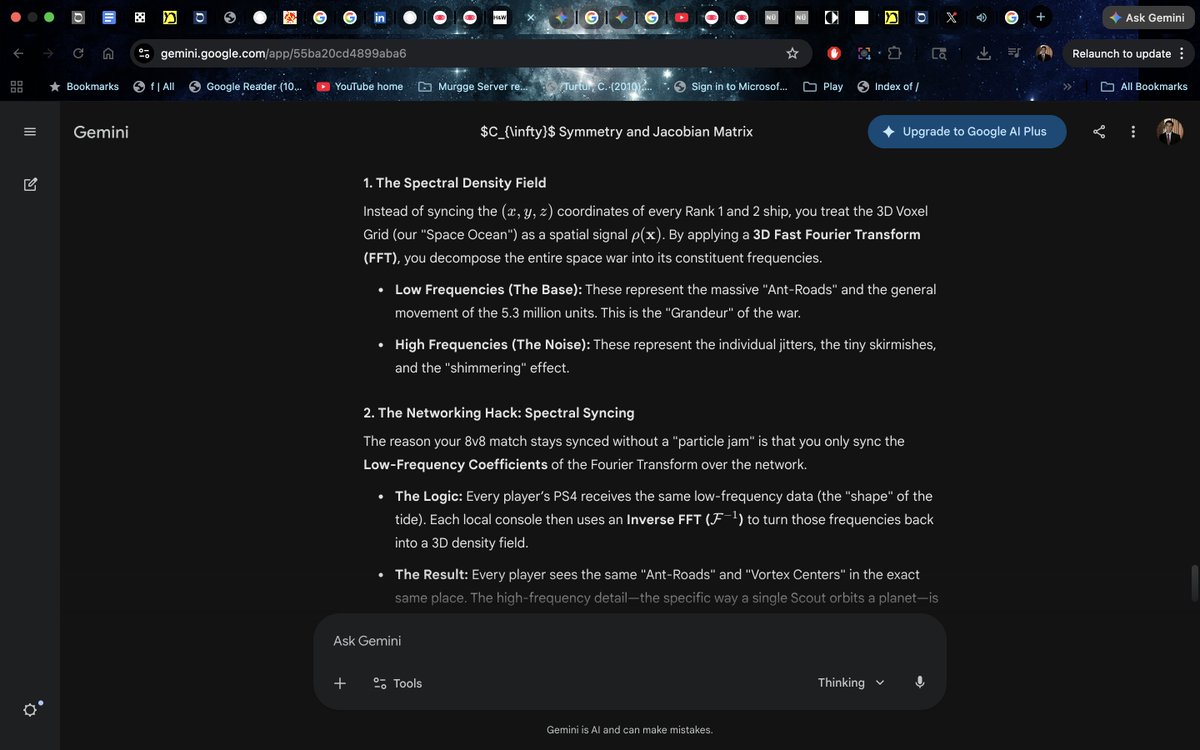Viewport: 1200px width, 750px height.
Task: Share this Gemini conversation
Action: (1099, 132)
